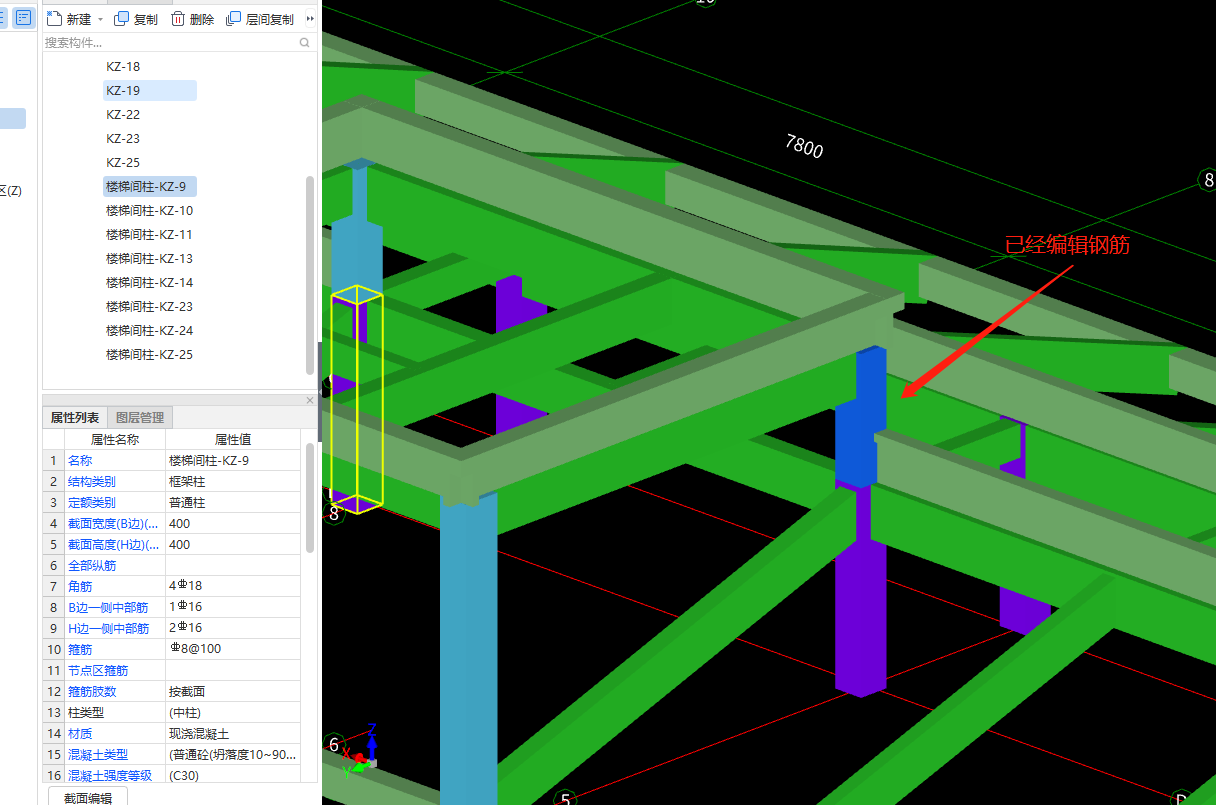
Task: Select 楼梯间柱-KZ-11 in the list
Action: pos(149,235)
